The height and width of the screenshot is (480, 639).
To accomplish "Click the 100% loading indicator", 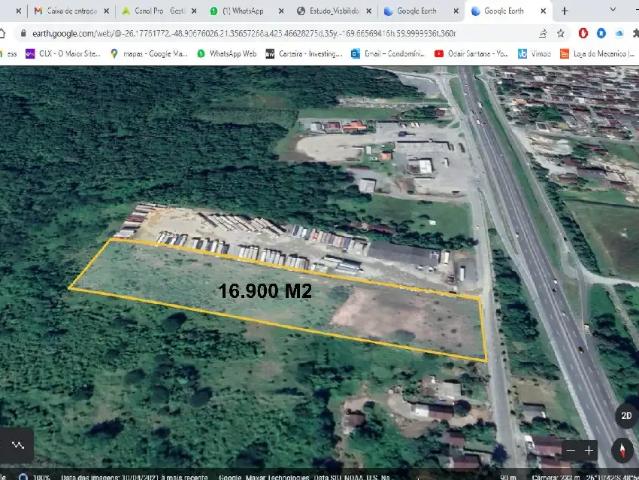I will [x=41, y=477].
